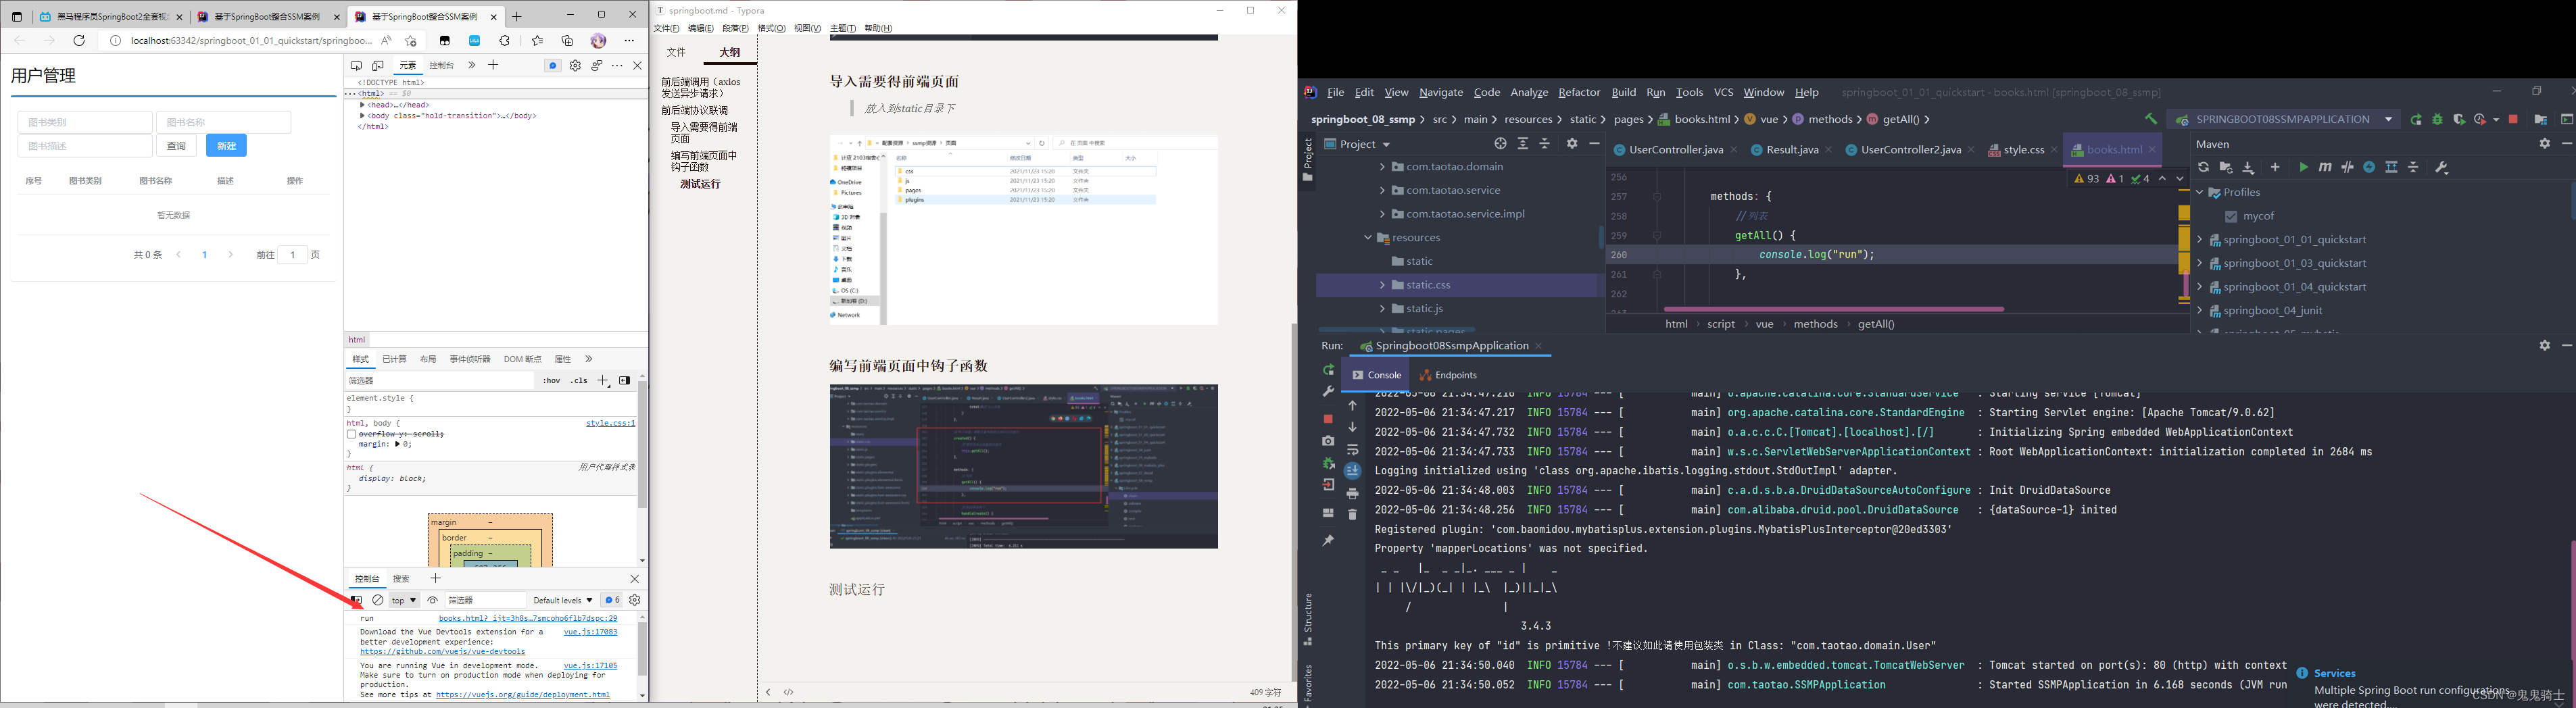Screen dimensions: 2576x708
Task: Click Locate (crosshair) icon in Project panel
Action: [1500, 144]
